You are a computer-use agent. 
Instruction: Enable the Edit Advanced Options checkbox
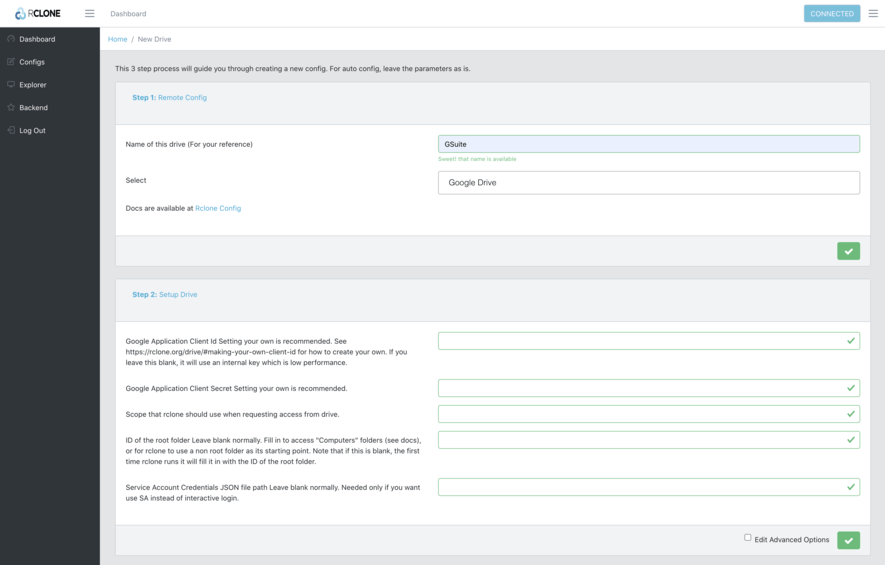click(748, 538)
